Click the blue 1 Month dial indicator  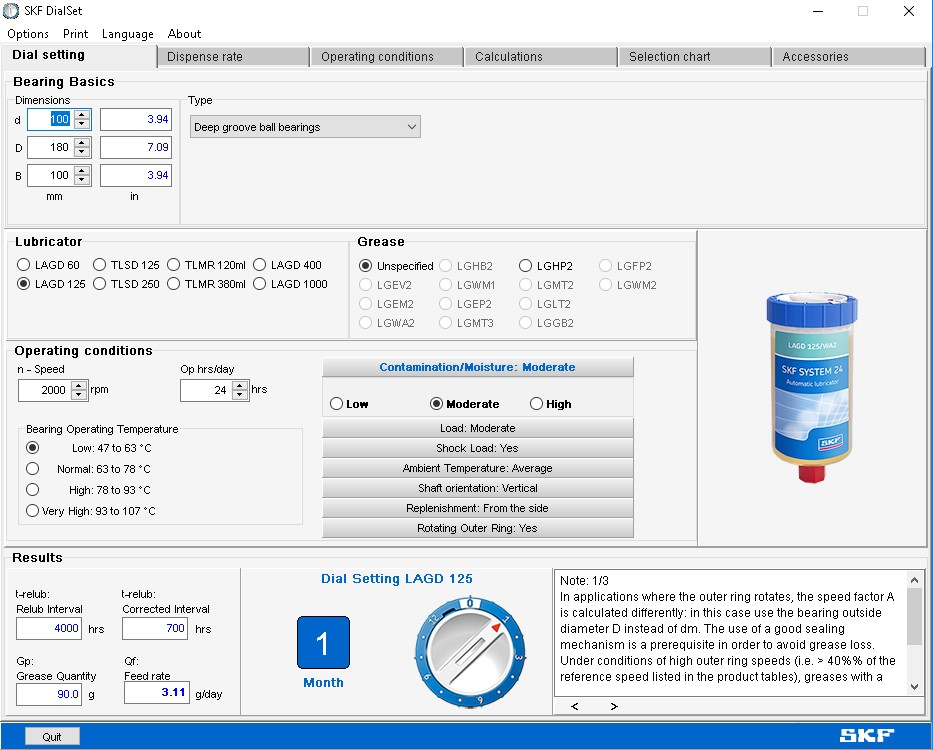(x=323, y=643)
